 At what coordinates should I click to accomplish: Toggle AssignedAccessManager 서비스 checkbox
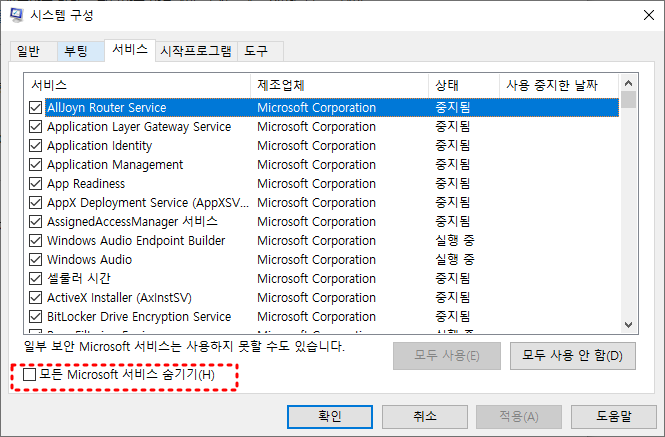(36, 221)
